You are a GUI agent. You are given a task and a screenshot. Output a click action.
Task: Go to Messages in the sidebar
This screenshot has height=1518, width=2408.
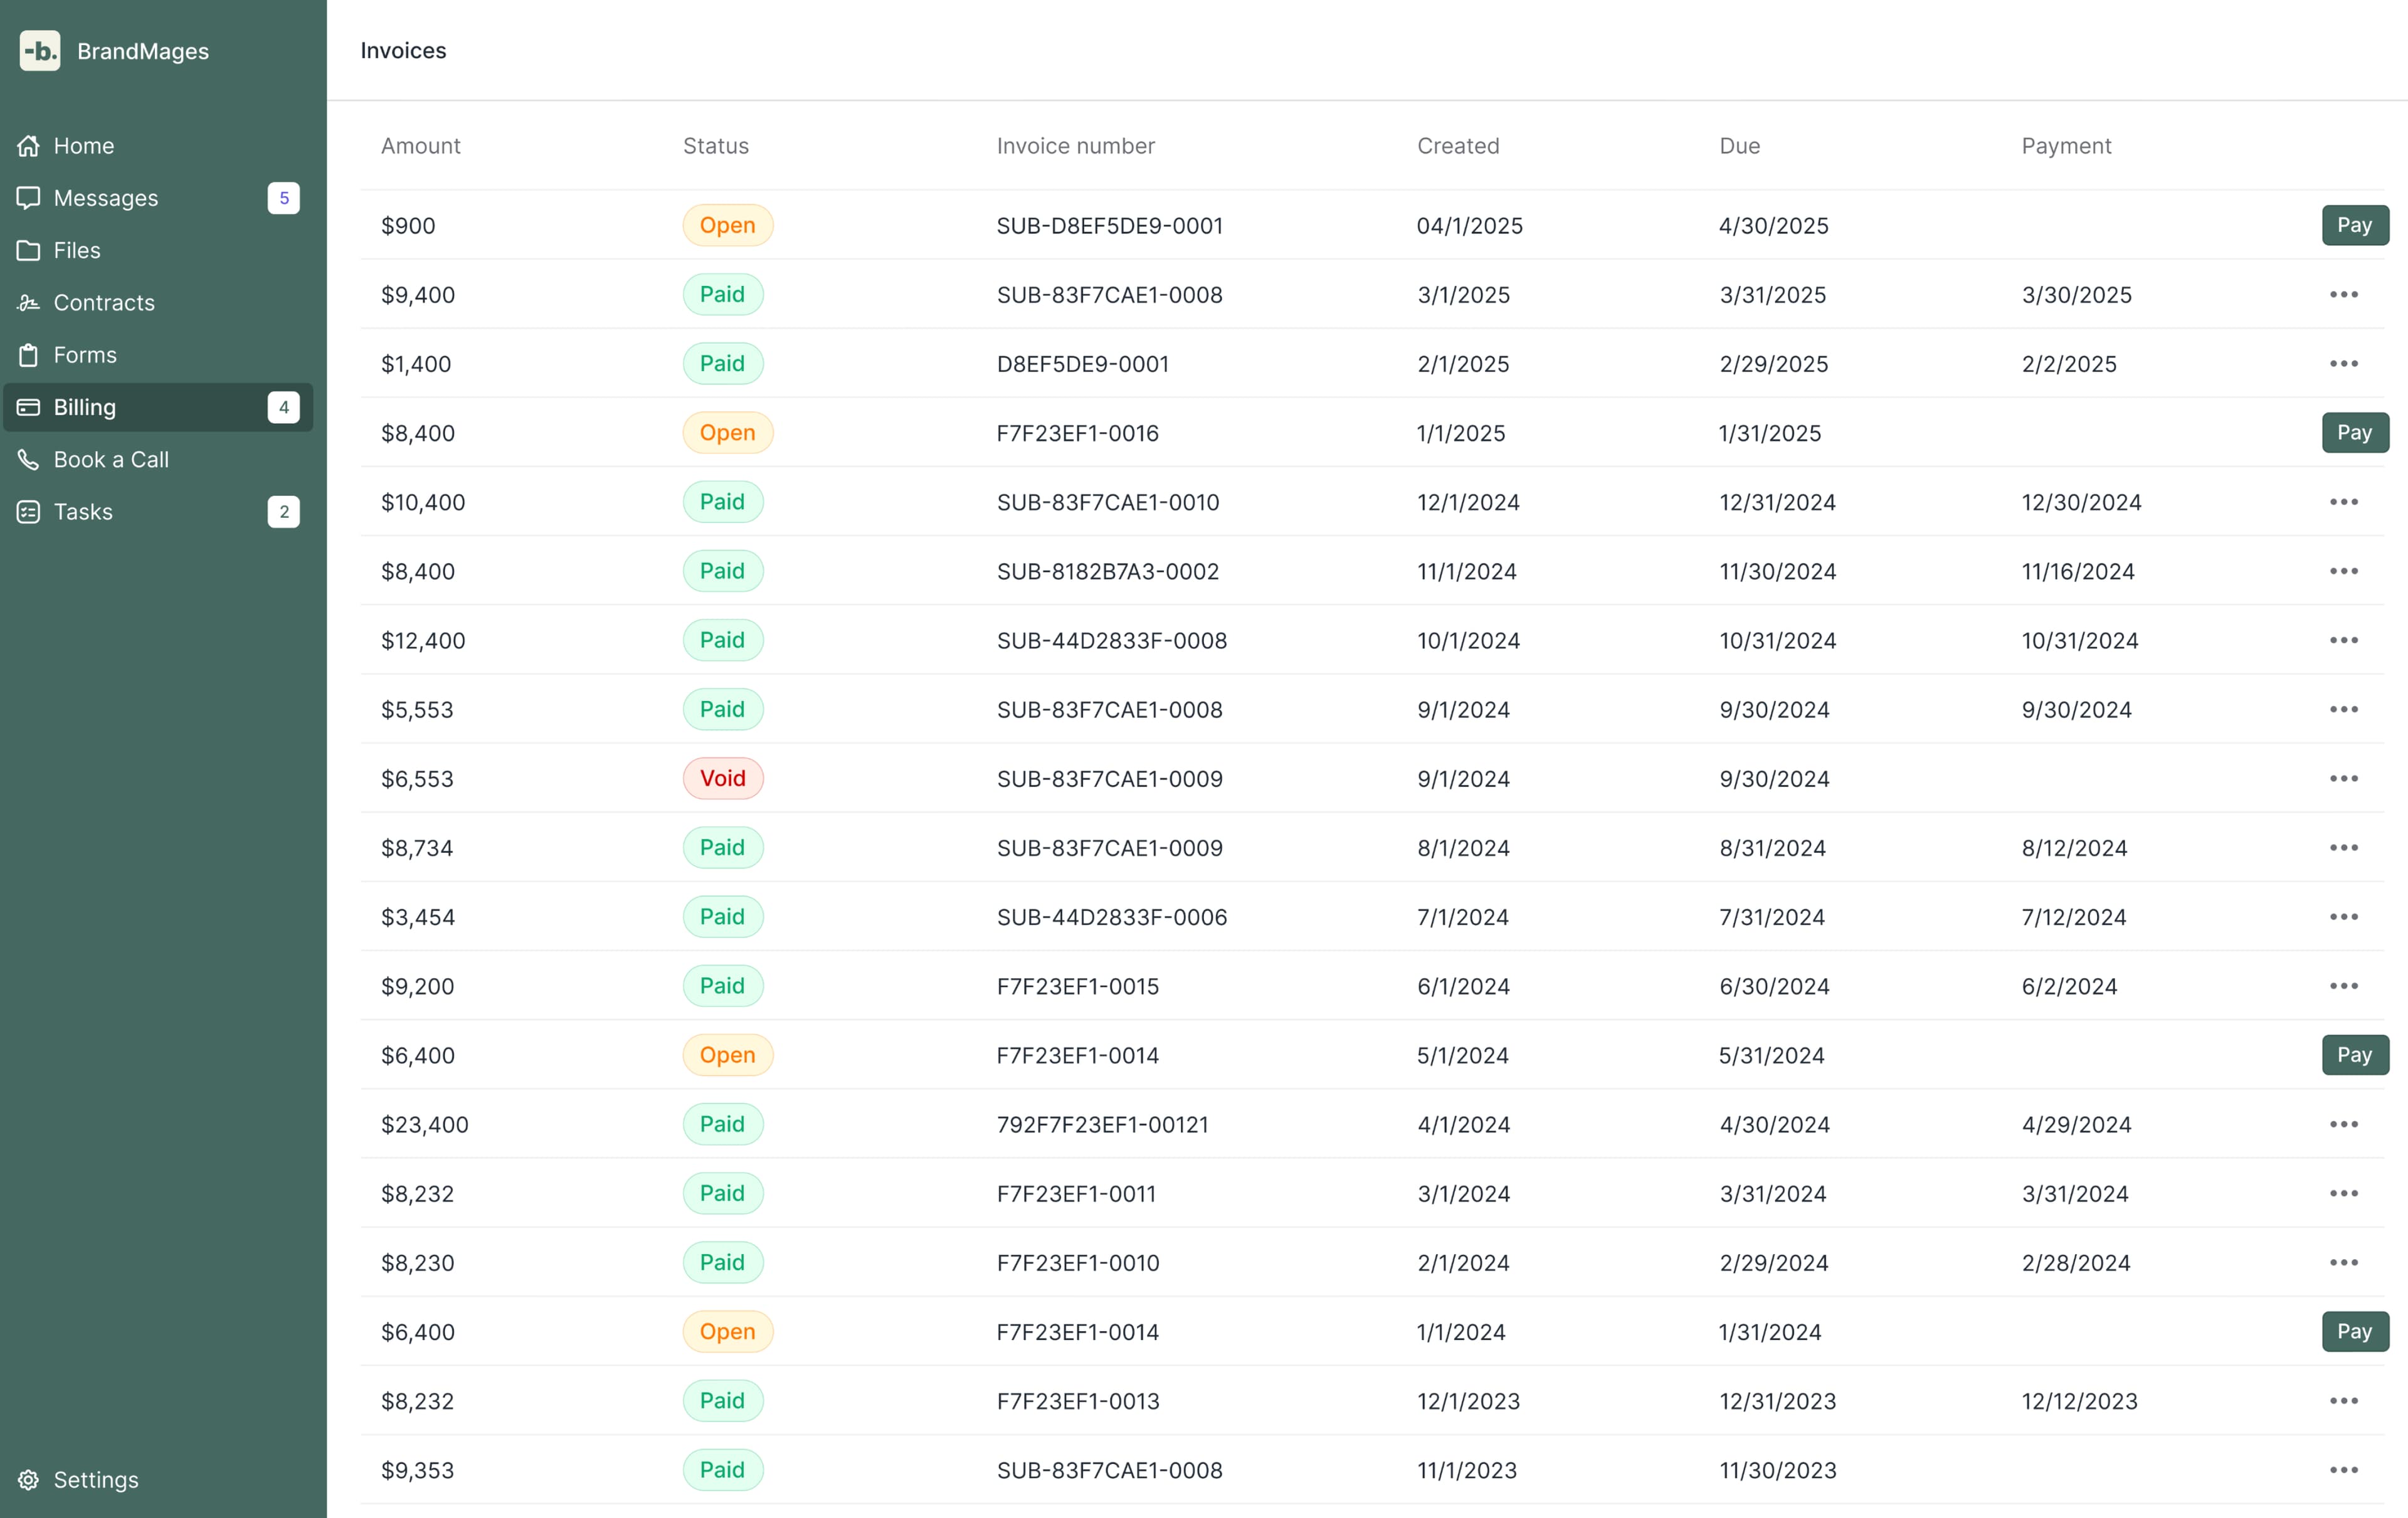click(106, 198)
